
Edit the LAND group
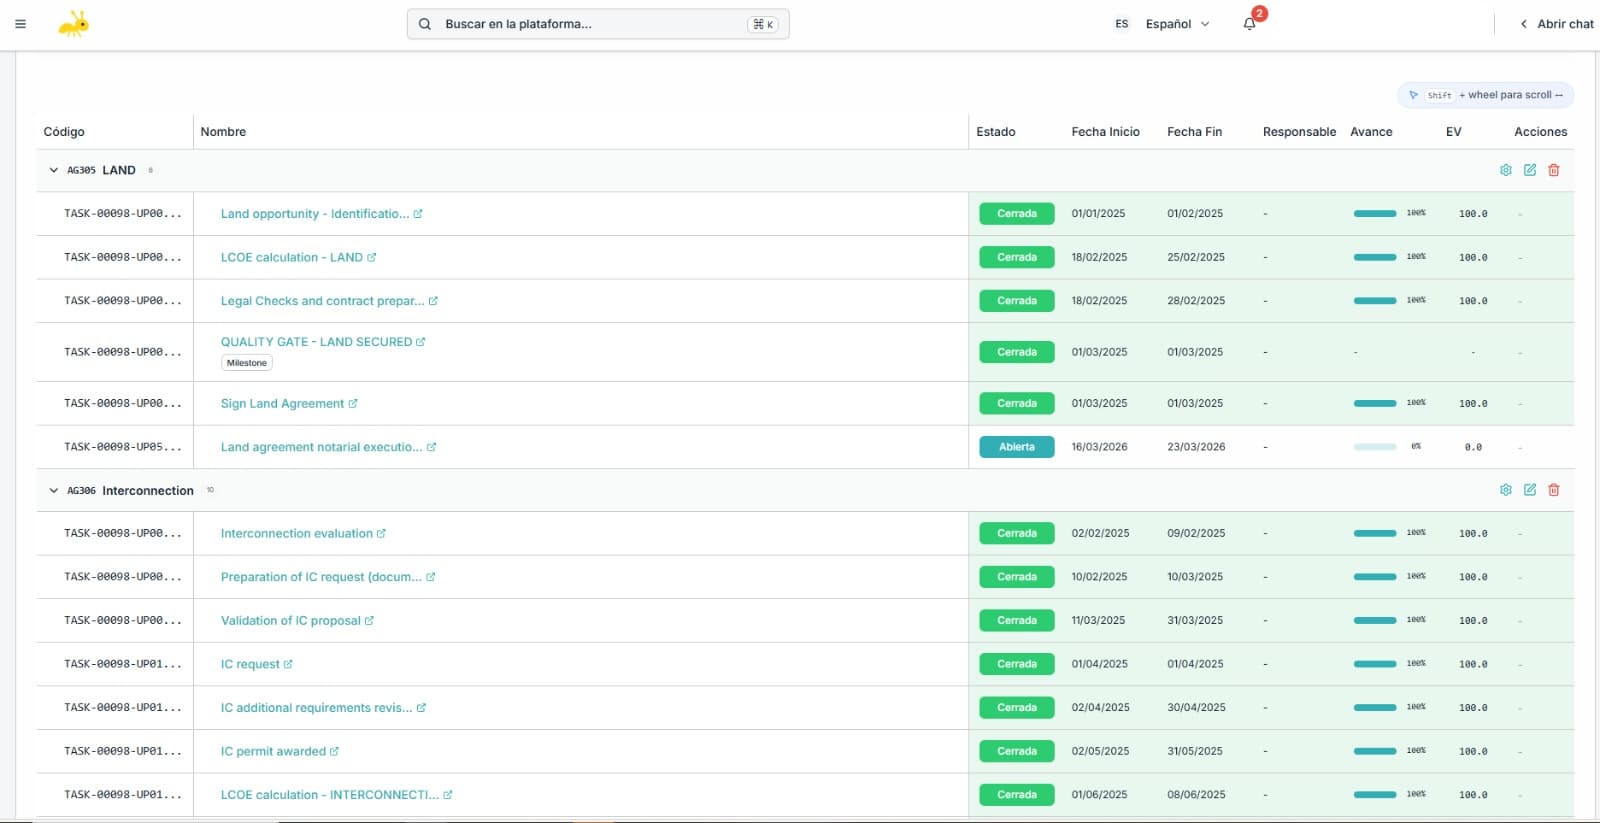1529,170
